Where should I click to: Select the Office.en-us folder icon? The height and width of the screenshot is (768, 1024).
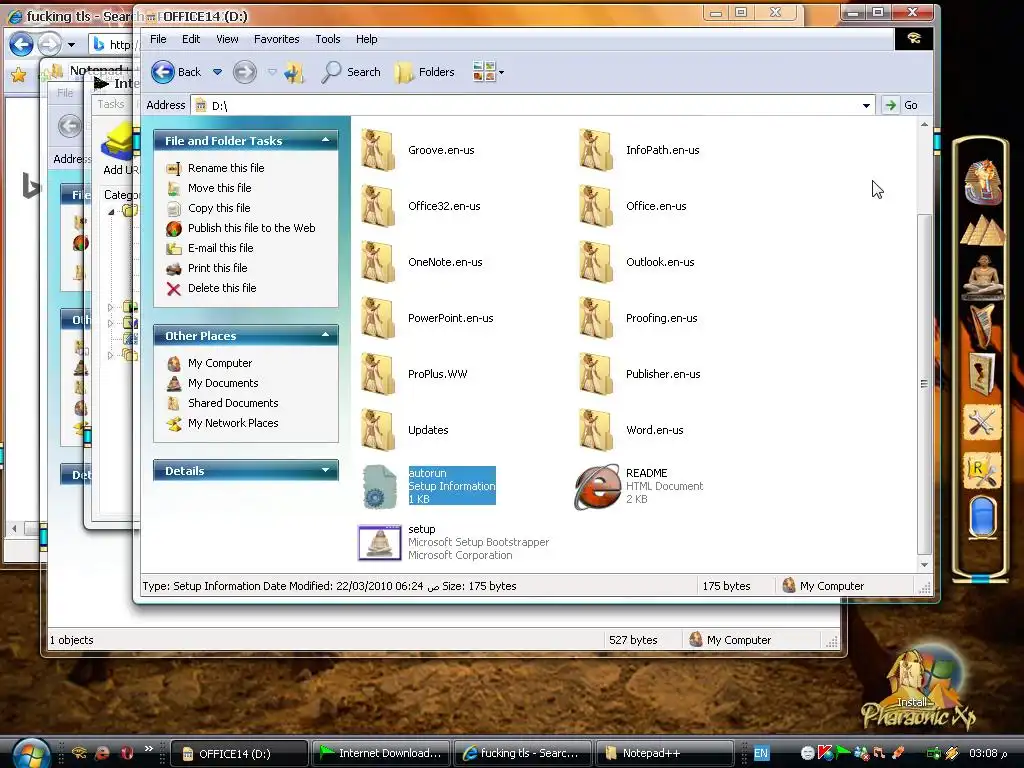click(596, 206)
